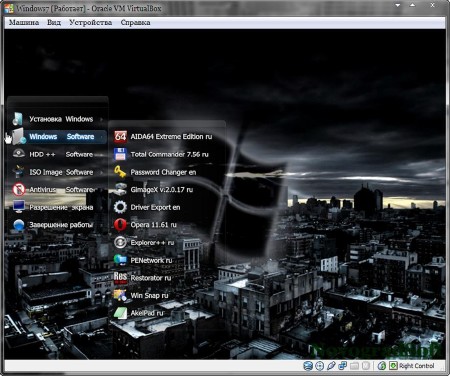Click the AIDA64 red 64 icon
This screenshot has height=376, width=450.
(120, 136)
